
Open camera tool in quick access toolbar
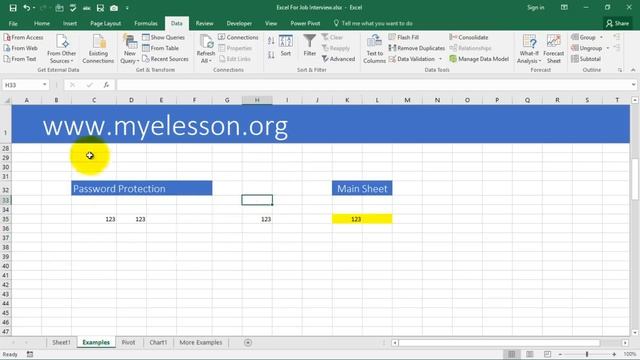coord(114,8)
